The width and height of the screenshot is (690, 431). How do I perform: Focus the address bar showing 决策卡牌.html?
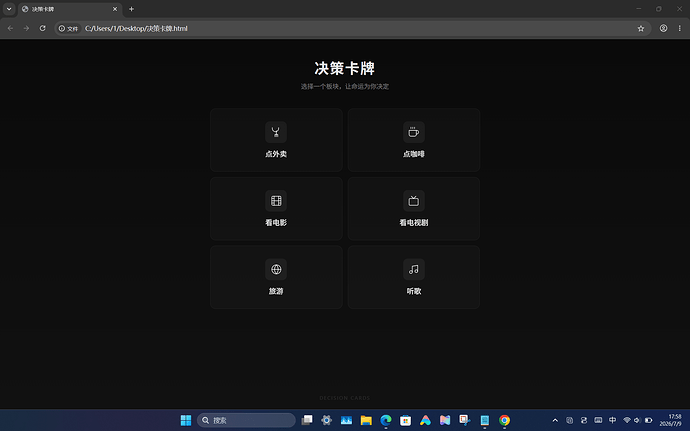pos(352,29)
